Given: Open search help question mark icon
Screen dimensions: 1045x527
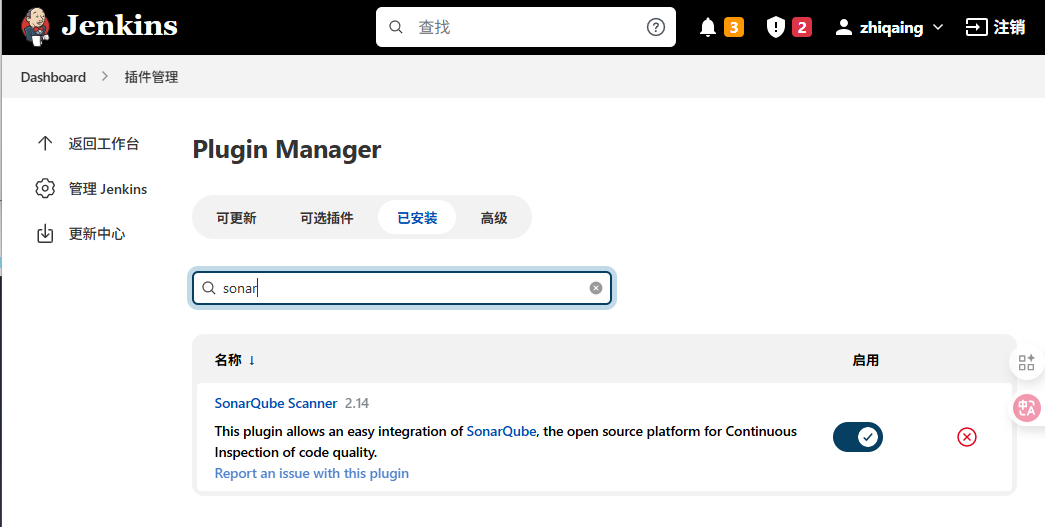Looking at the screenshot, I should click(x=656, y=27).
